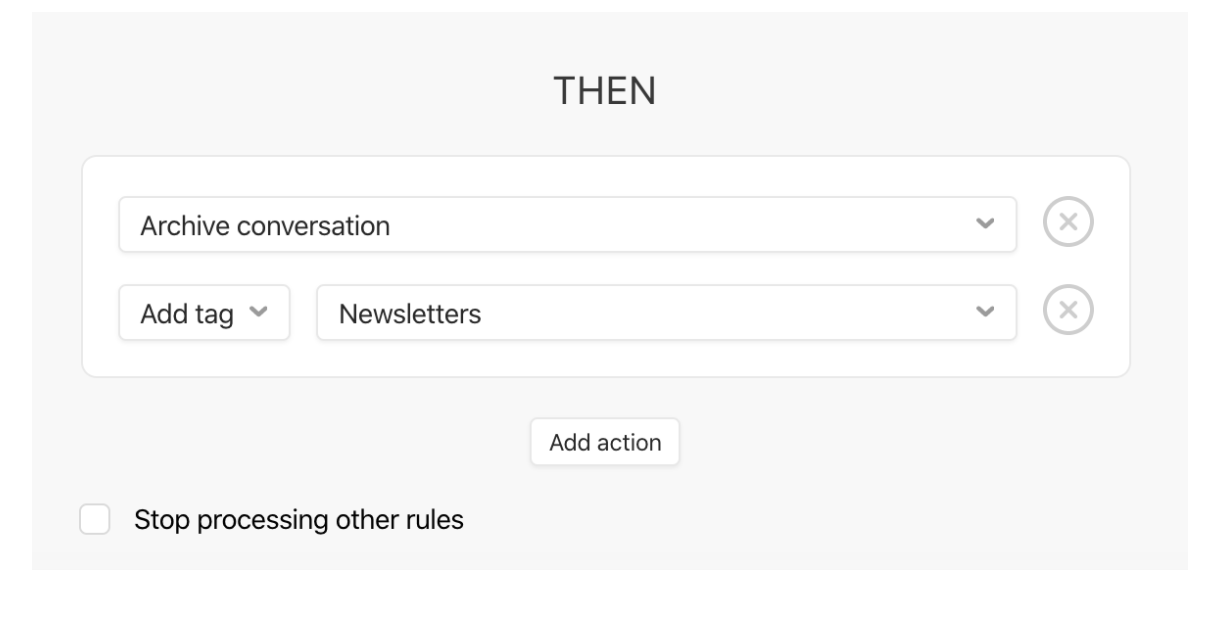Screen dimensions: 1230x618
Task: Click the THEN section heading
Action: (605, 93)
